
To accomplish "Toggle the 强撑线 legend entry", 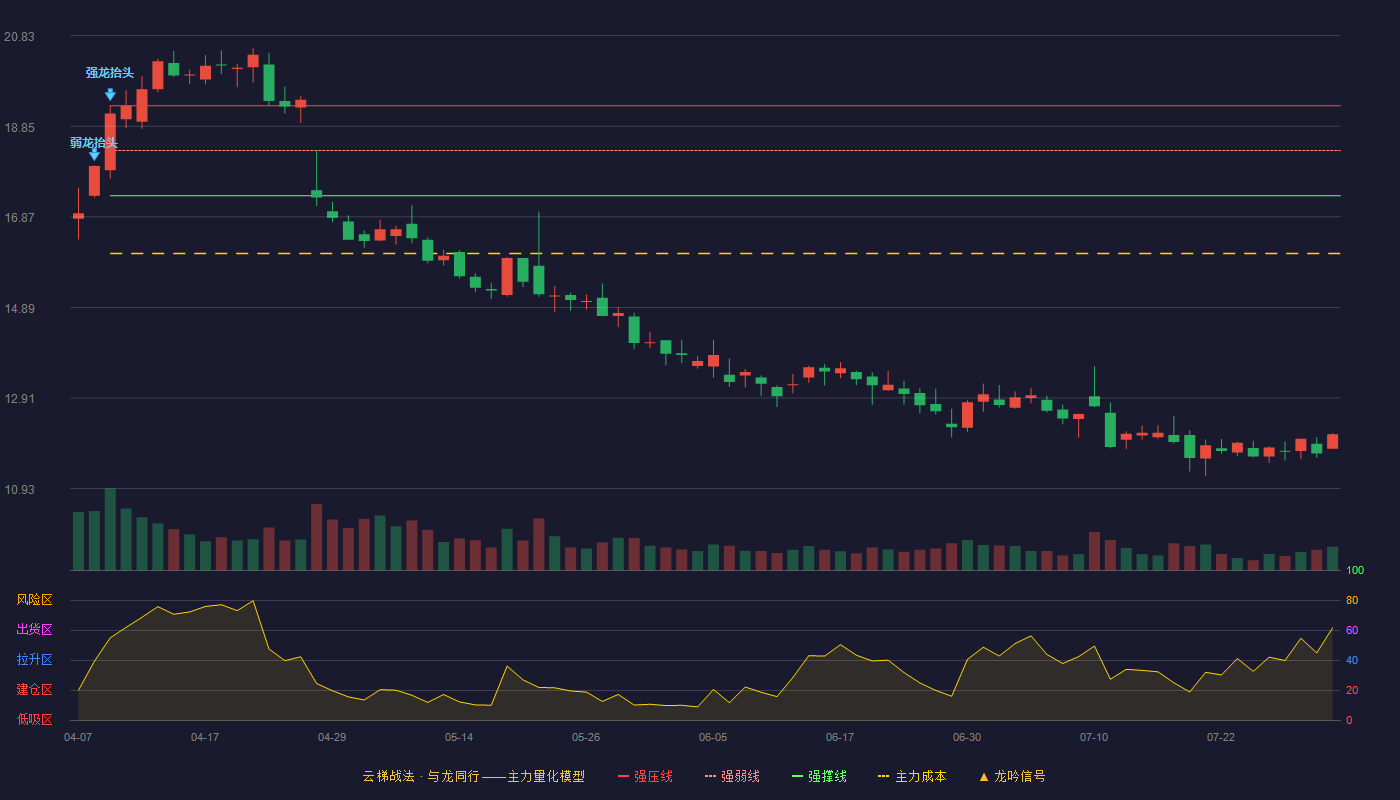I will pyautogui.click(x=819, y=776).
